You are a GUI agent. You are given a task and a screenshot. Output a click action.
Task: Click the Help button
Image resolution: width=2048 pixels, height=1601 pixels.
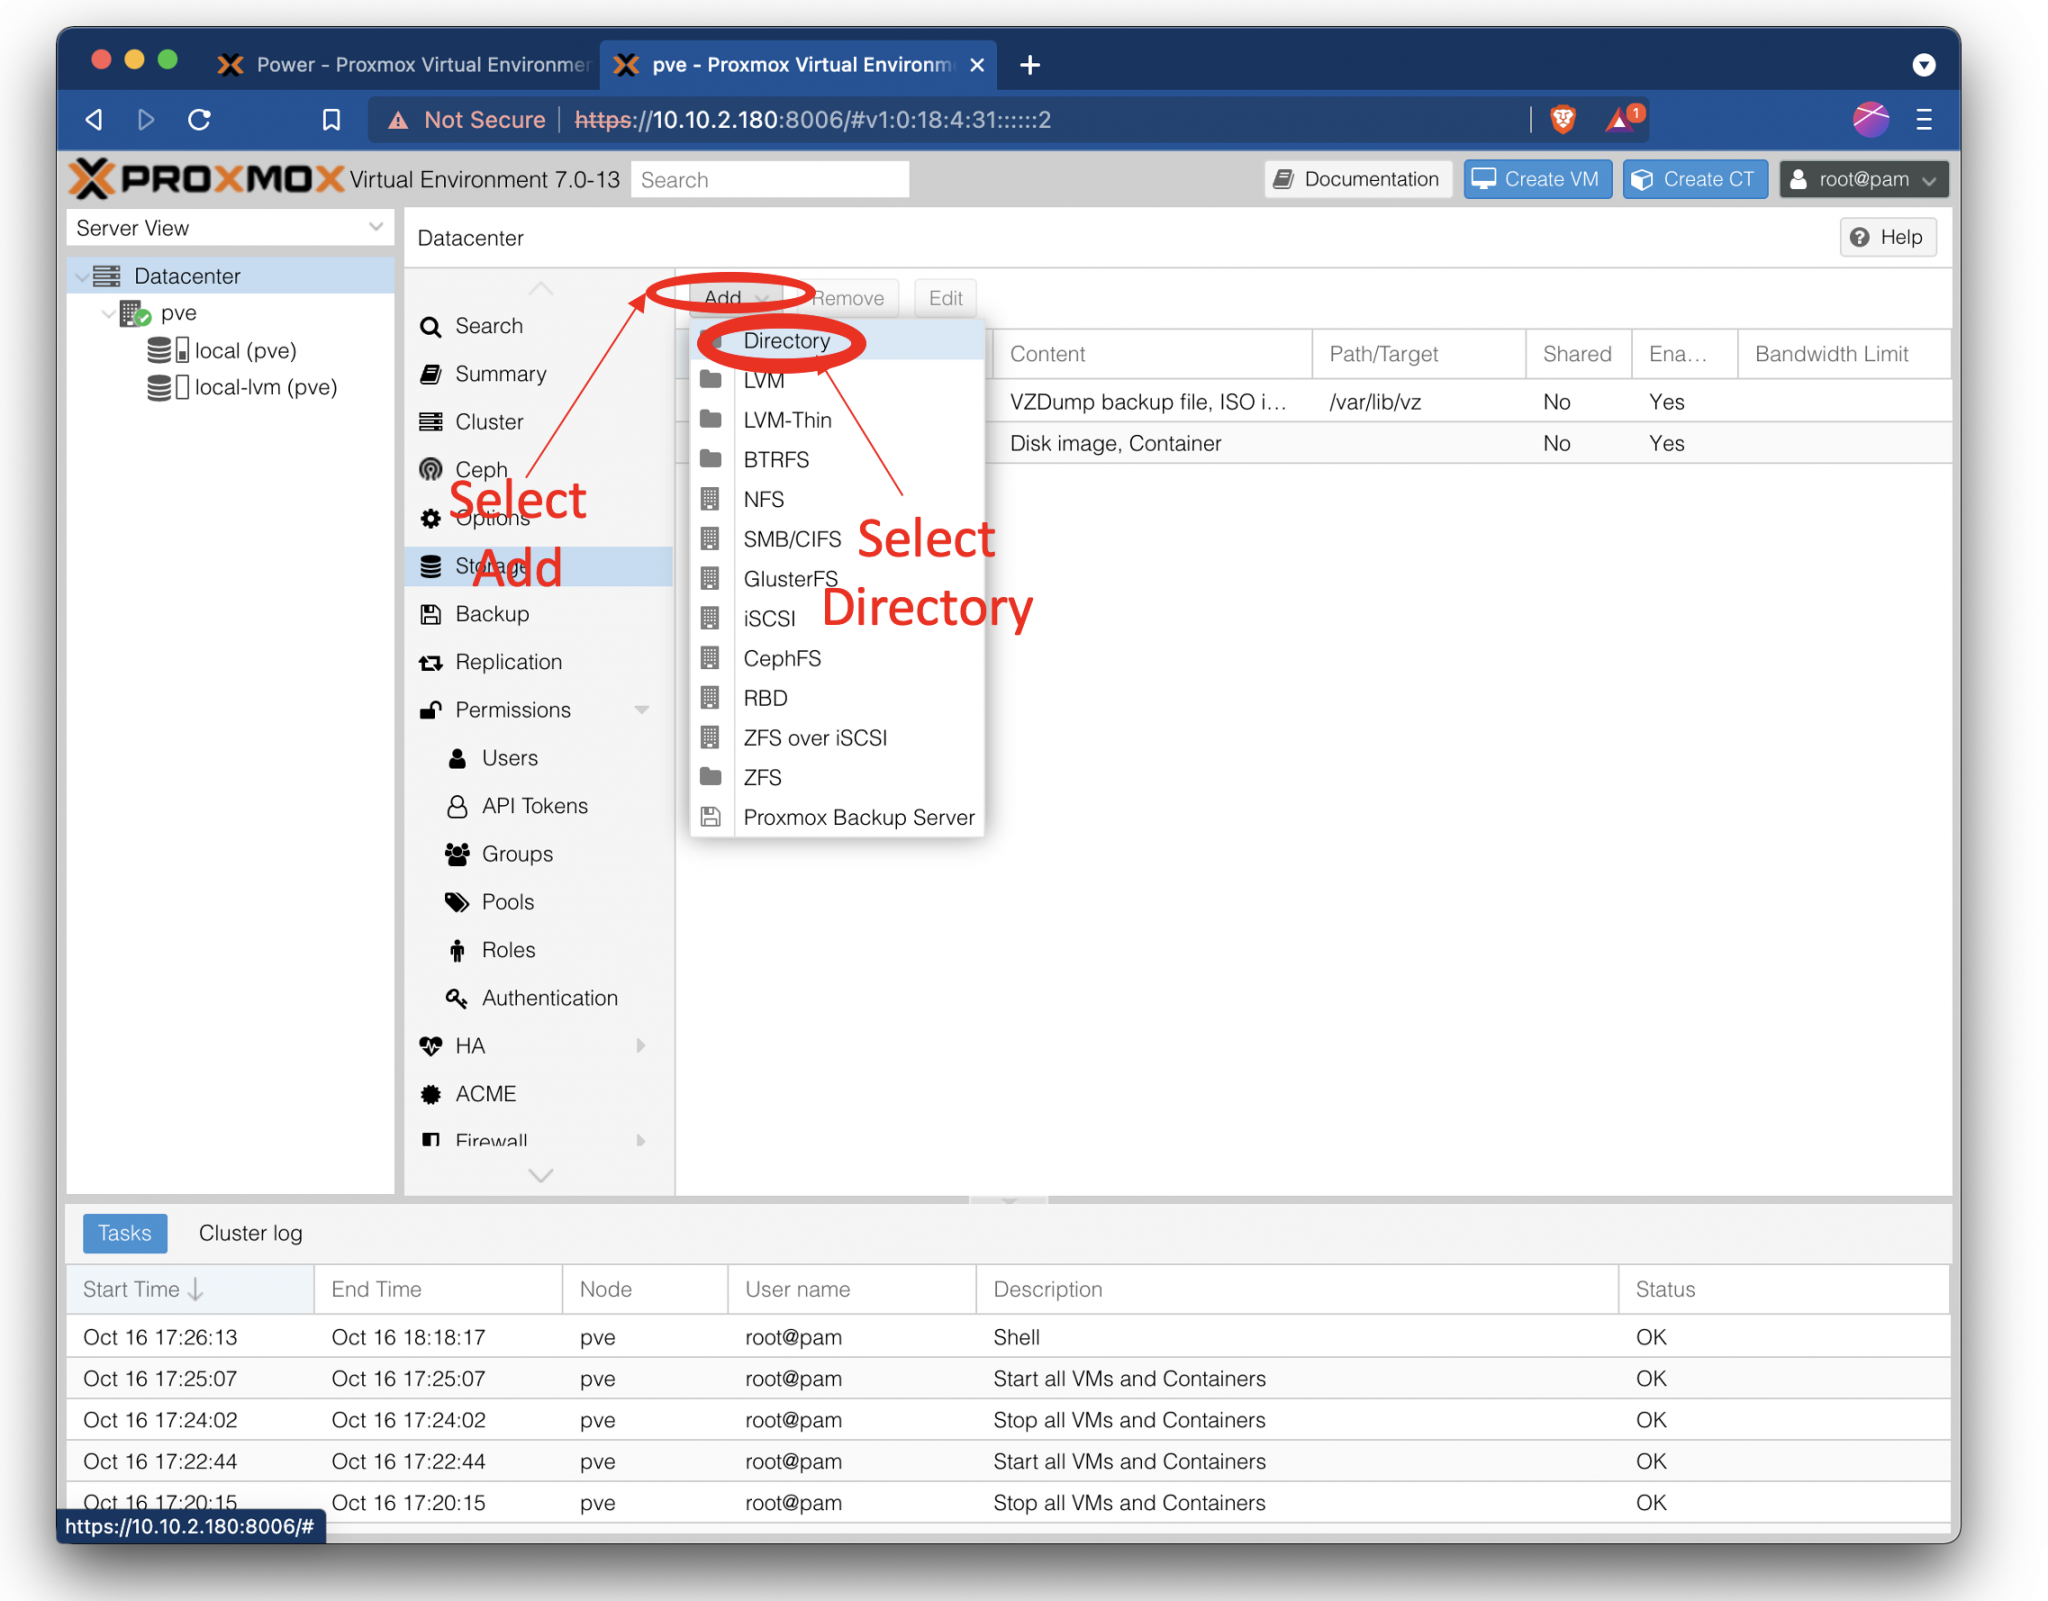point(1888,237)
